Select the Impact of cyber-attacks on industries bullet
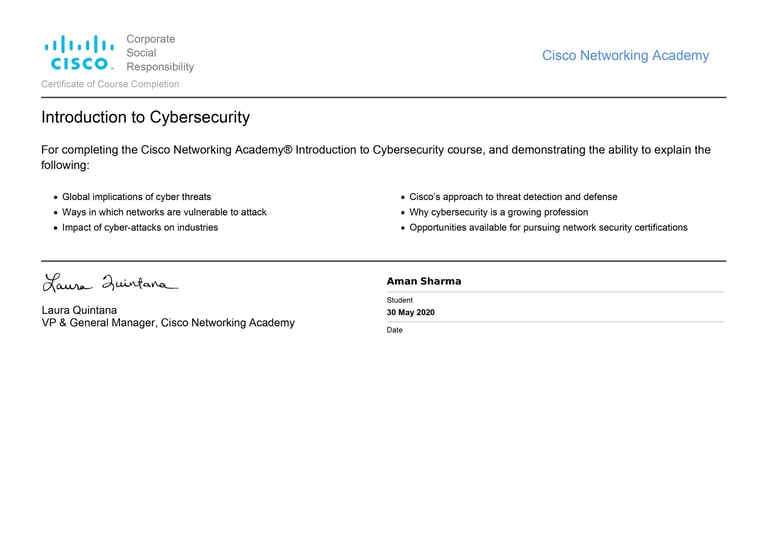The image size is (768, 543). click(140, 227)
